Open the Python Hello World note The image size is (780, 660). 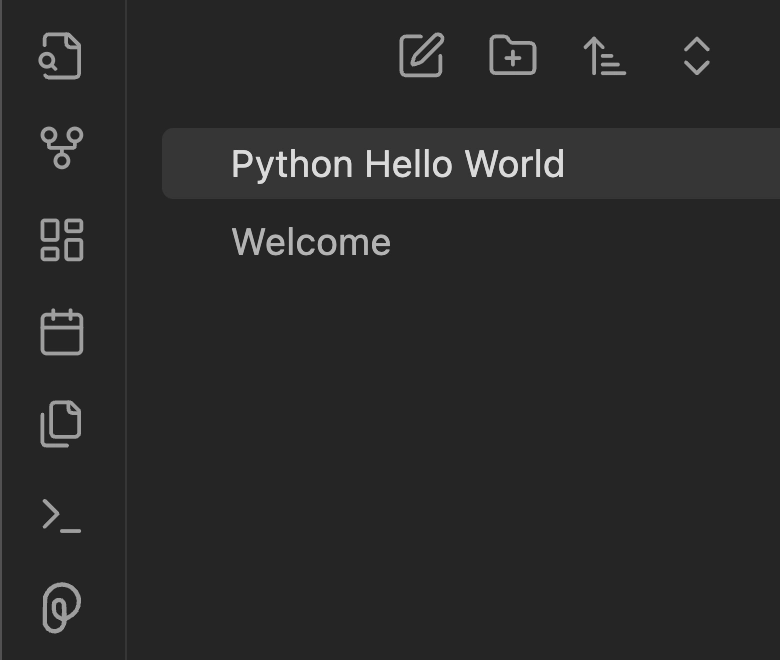click(x=397, y=164)
